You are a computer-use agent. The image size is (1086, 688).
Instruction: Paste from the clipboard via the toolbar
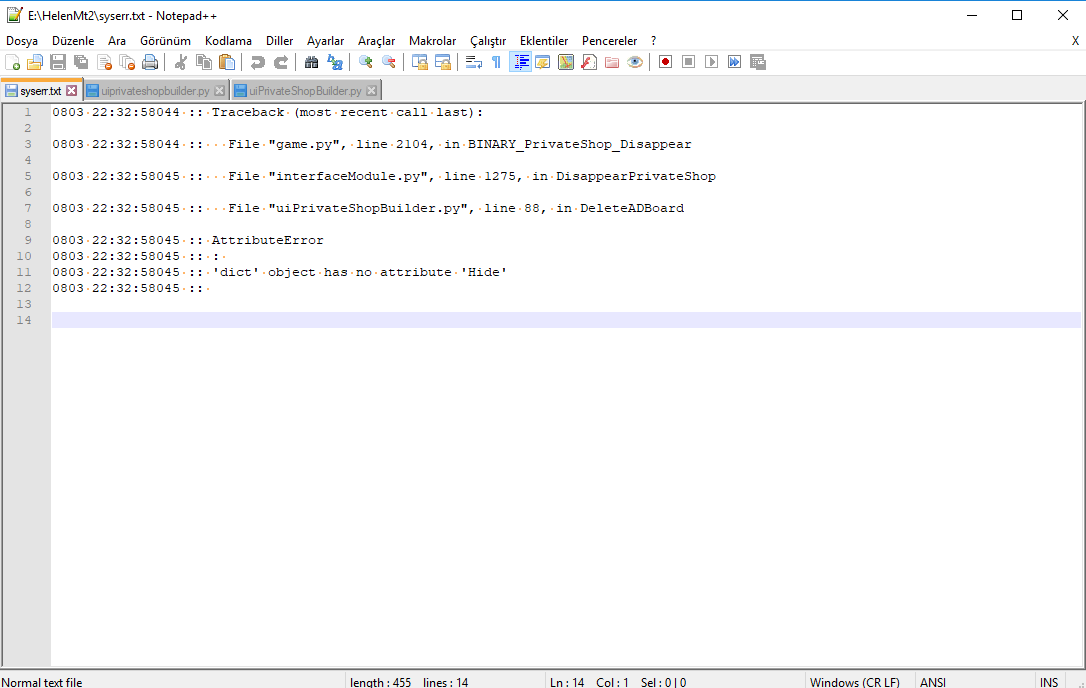(227, 62)
